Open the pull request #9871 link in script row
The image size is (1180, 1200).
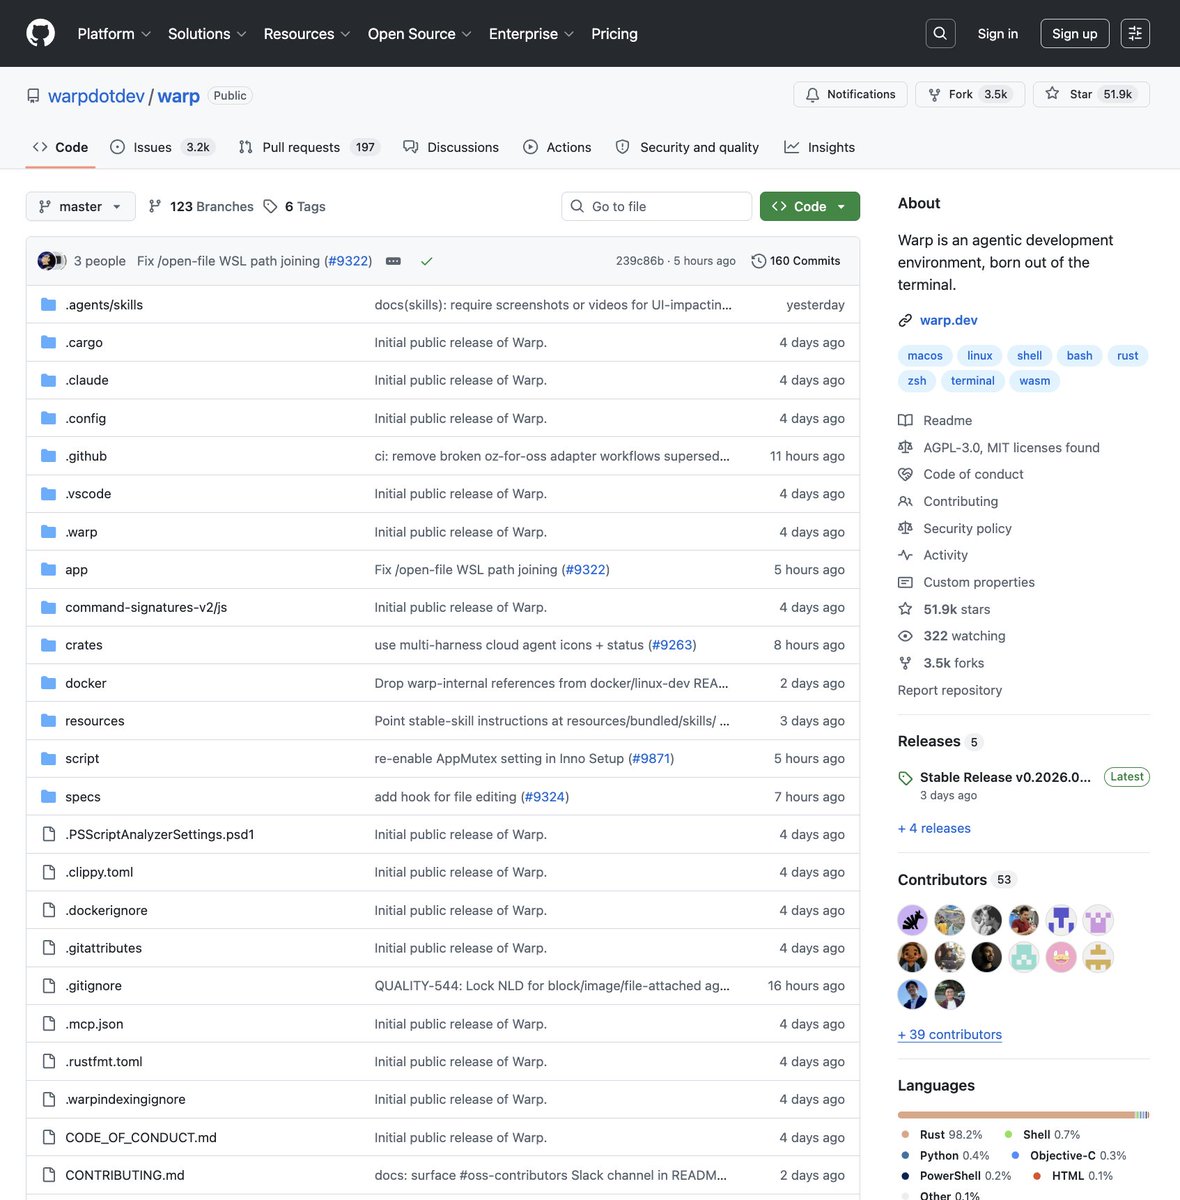(x=650, y=759)
